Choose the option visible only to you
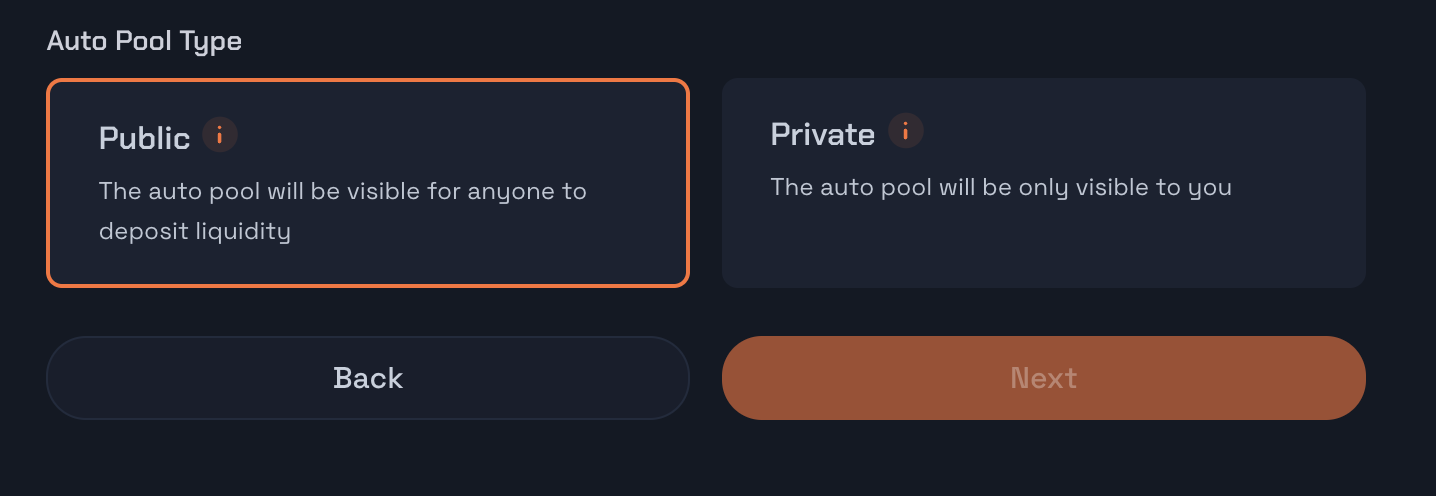 1044,183
